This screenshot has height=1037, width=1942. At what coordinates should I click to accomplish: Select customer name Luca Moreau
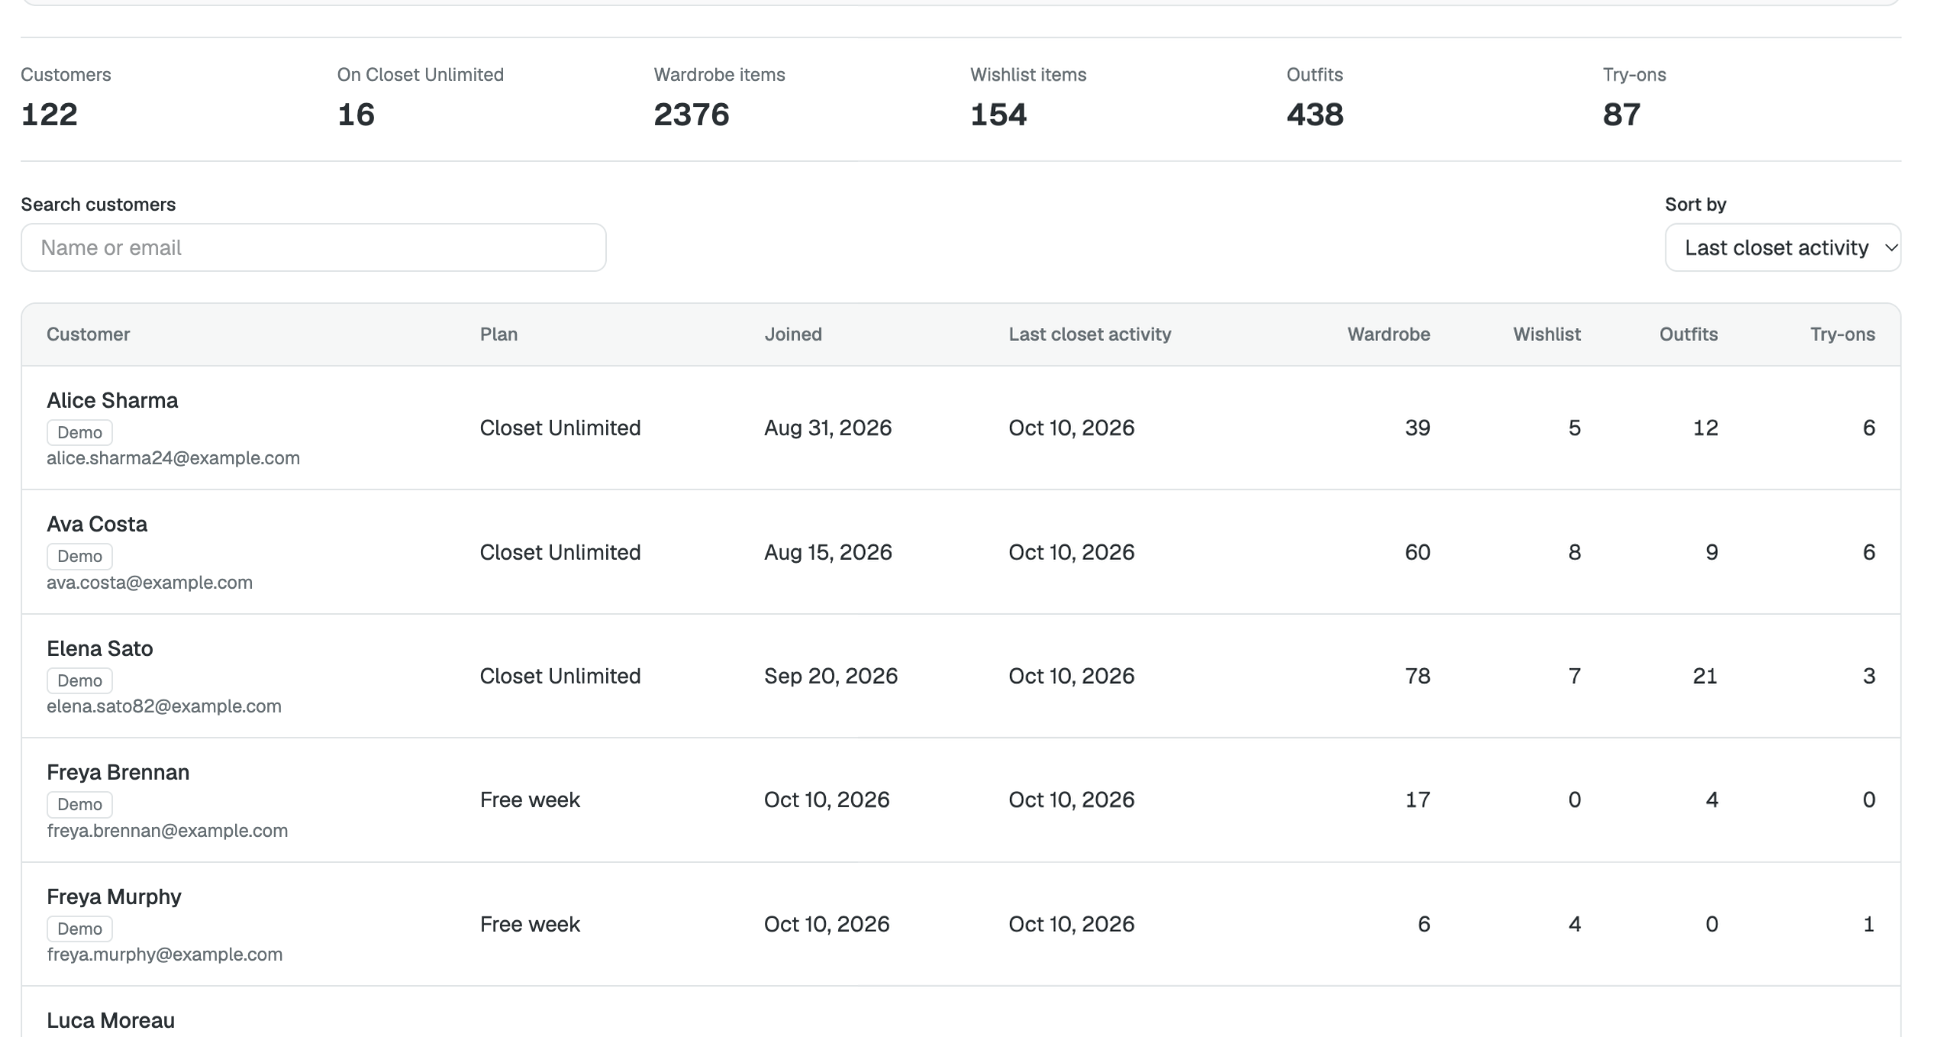tap(111, 1020)
